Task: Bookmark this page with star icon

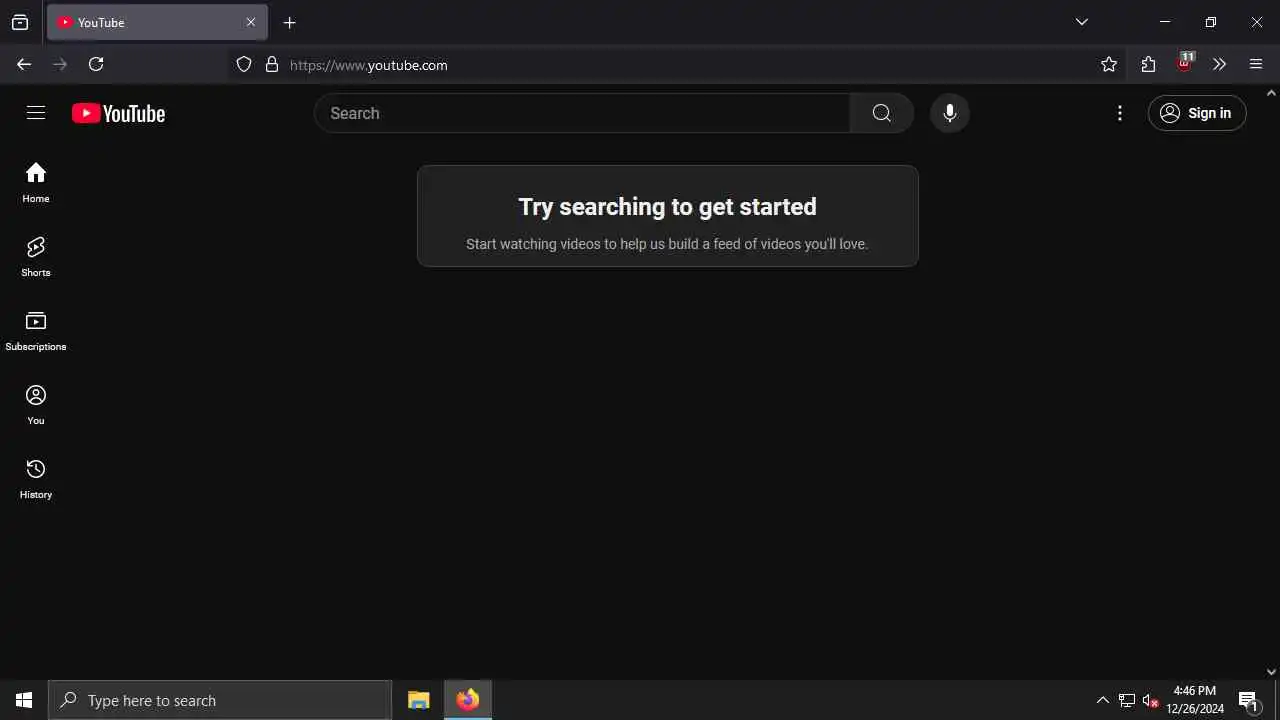Action: 1109,64
